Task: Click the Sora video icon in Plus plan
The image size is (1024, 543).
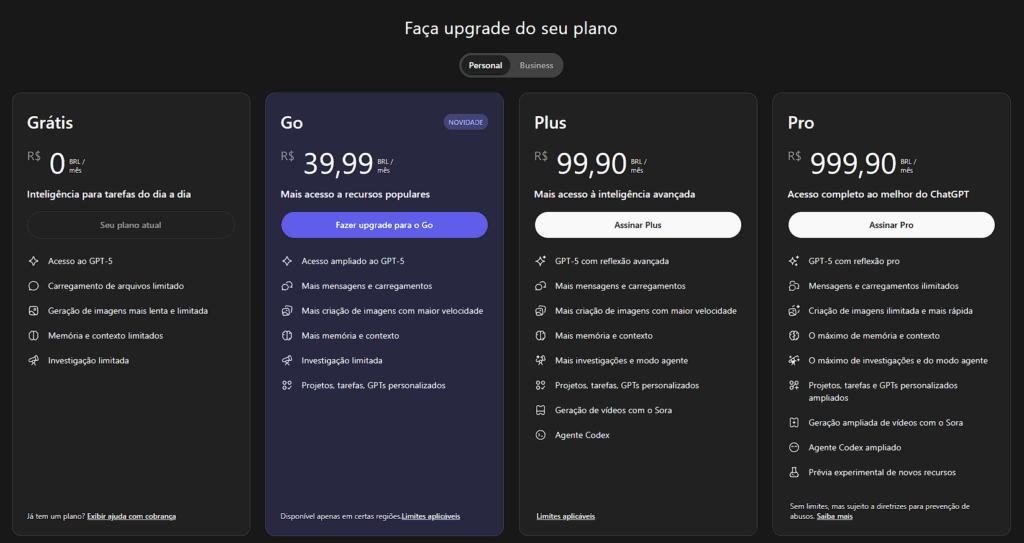Action: 540,410
